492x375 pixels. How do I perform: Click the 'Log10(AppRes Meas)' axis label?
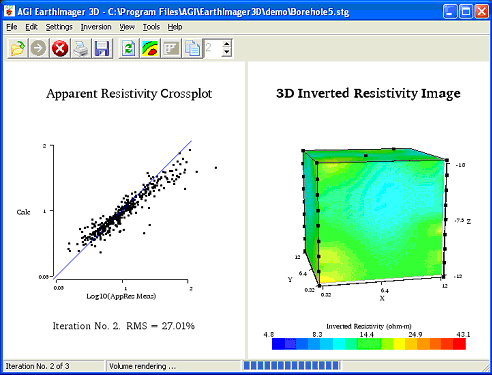pos(121,296)
